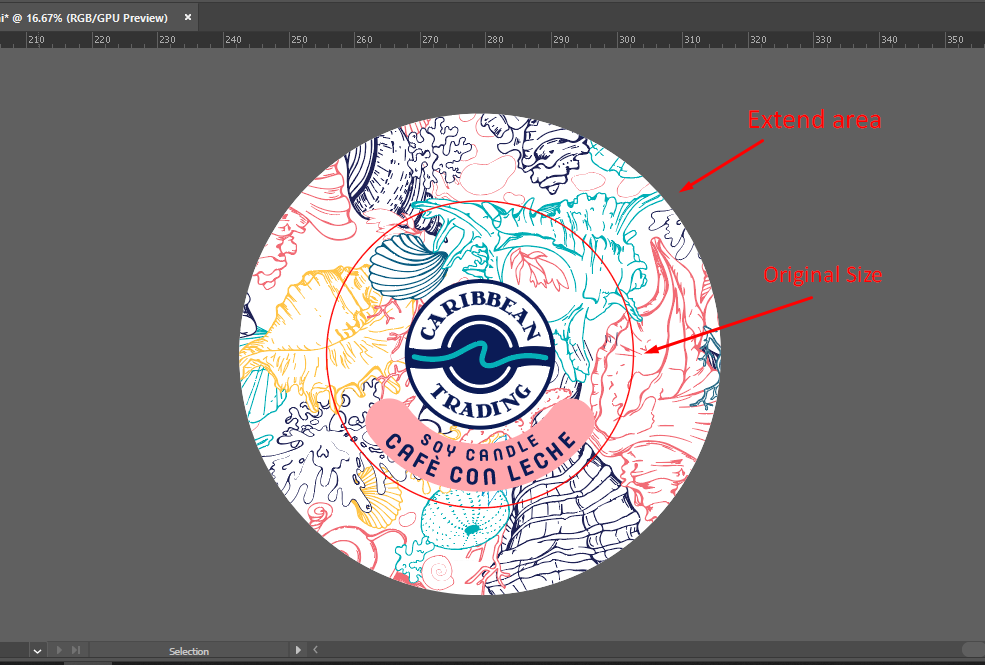Open the status bar options arrow next to Selection
Image resolution: width=985 pixels, height=665 pixels.
click(298, 651)
